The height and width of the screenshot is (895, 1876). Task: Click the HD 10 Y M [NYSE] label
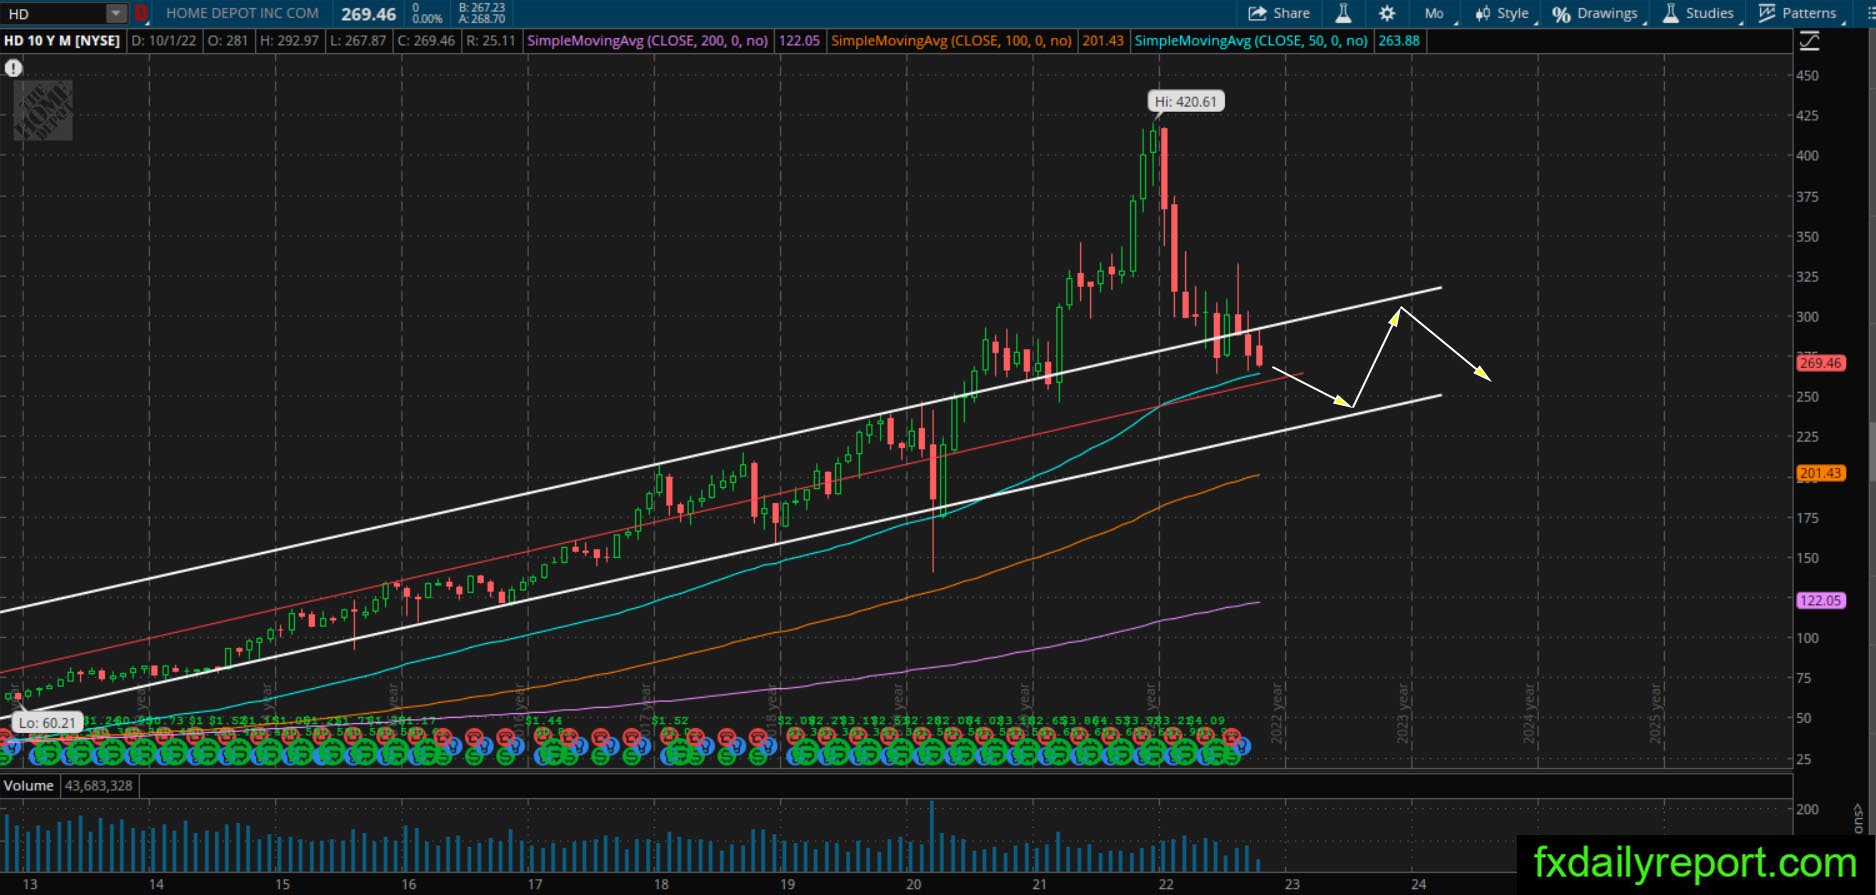click(62, 41)
